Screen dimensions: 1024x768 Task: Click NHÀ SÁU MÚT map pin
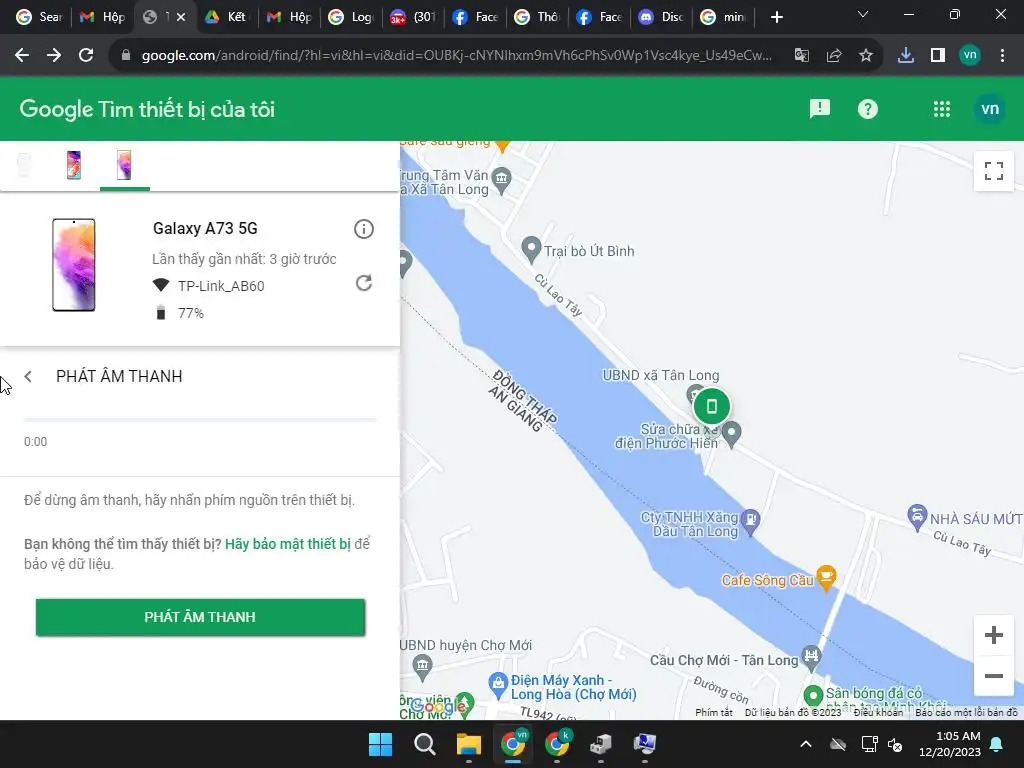click(918, 516)
